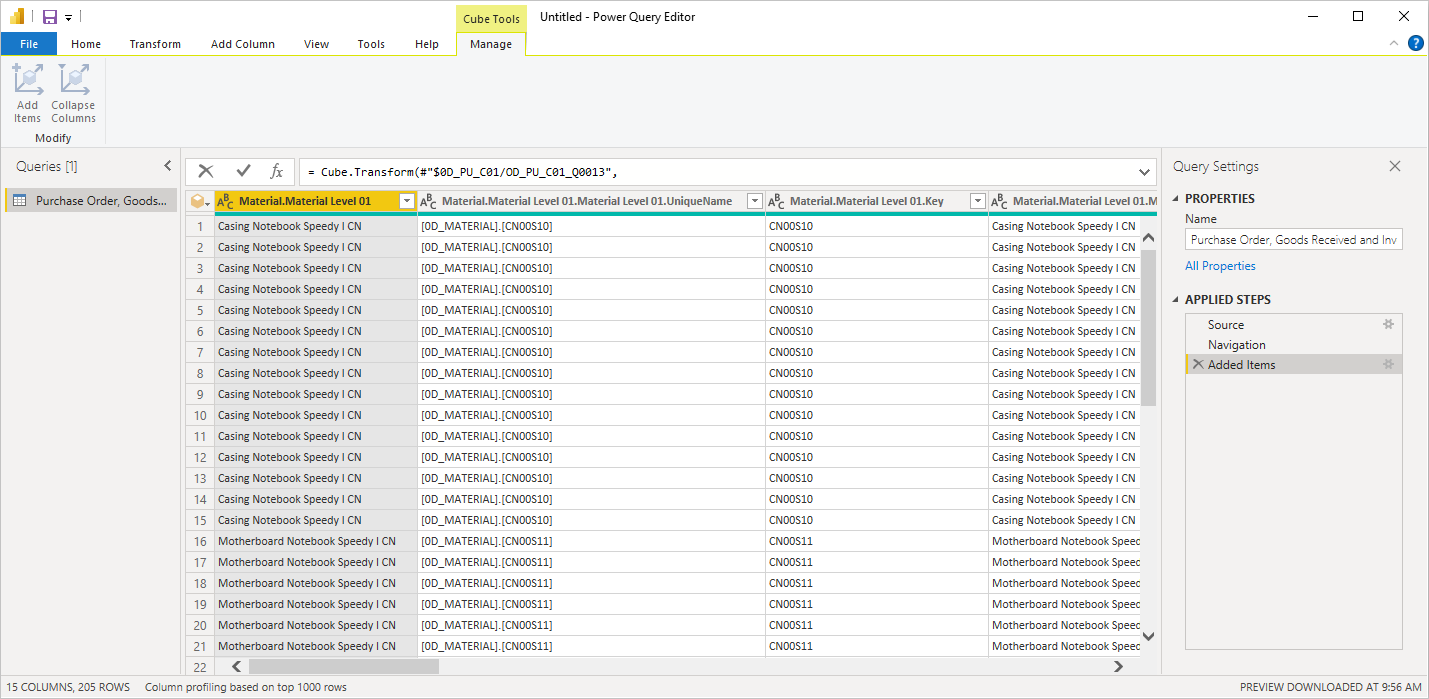The width and height of the screenshot is (1429, 699).
Task: Switch to the Manage tab
Action: point(491,44)
